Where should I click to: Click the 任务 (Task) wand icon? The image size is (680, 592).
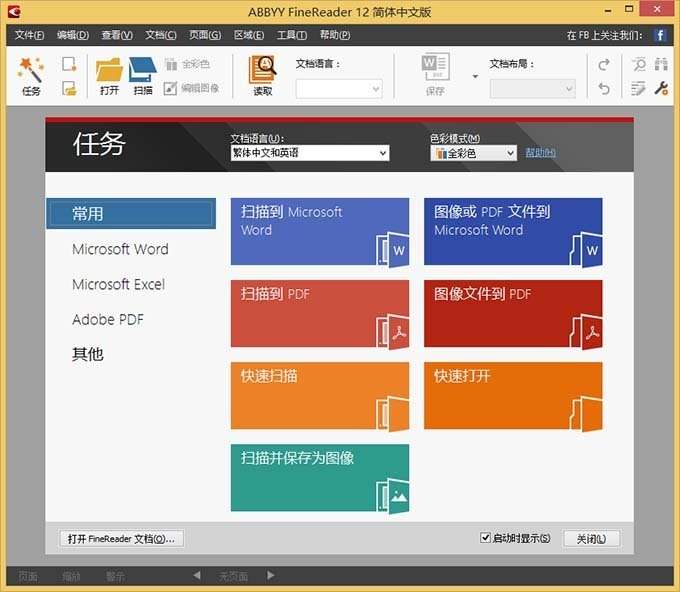(x=31, y=72)
